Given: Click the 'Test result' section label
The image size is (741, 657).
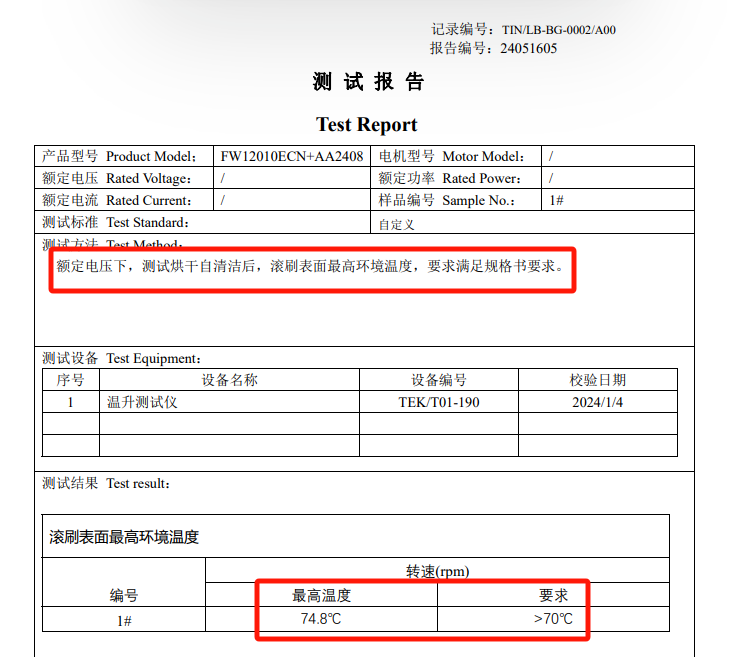Looking at the screenshot, I should 106,483.
